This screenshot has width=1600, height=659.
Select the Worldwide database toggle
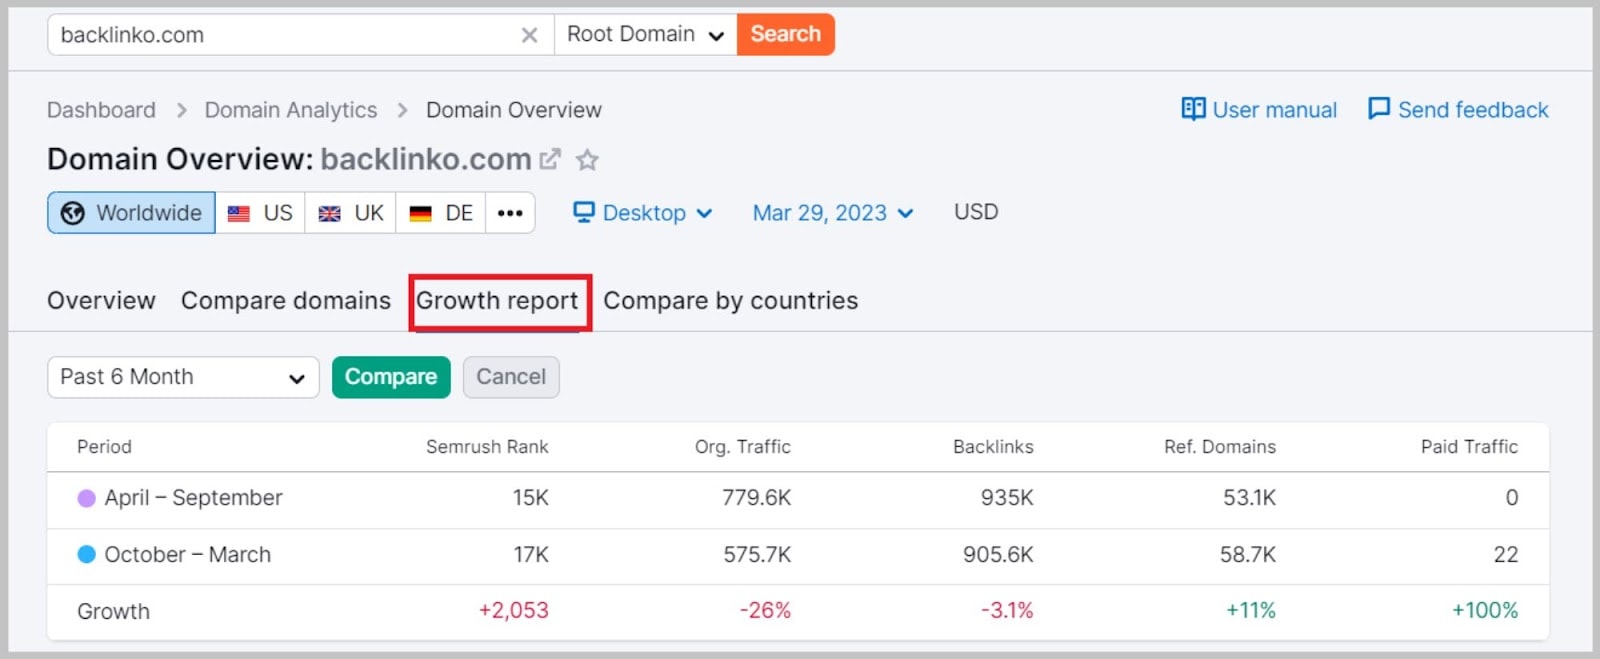[x=131, y=213]
